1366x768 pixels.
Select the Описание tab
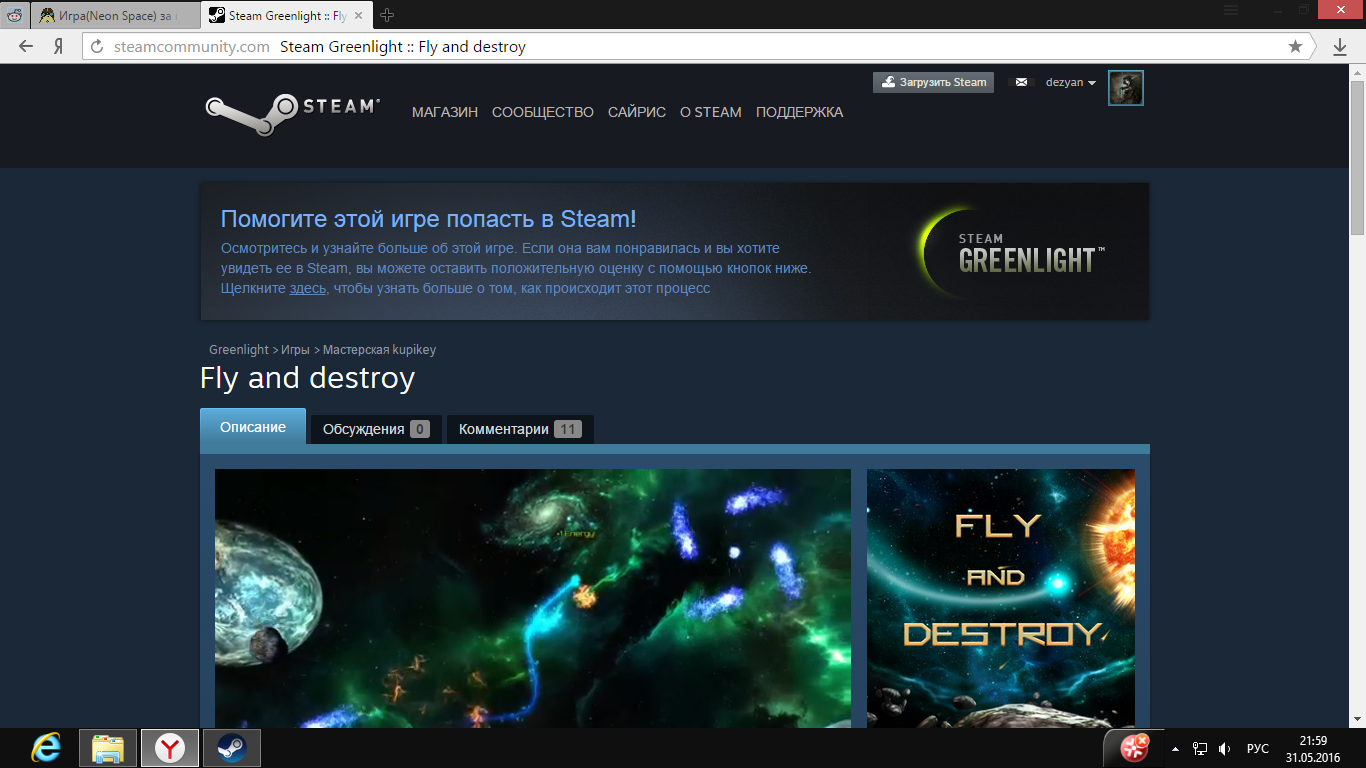point(253,427)
